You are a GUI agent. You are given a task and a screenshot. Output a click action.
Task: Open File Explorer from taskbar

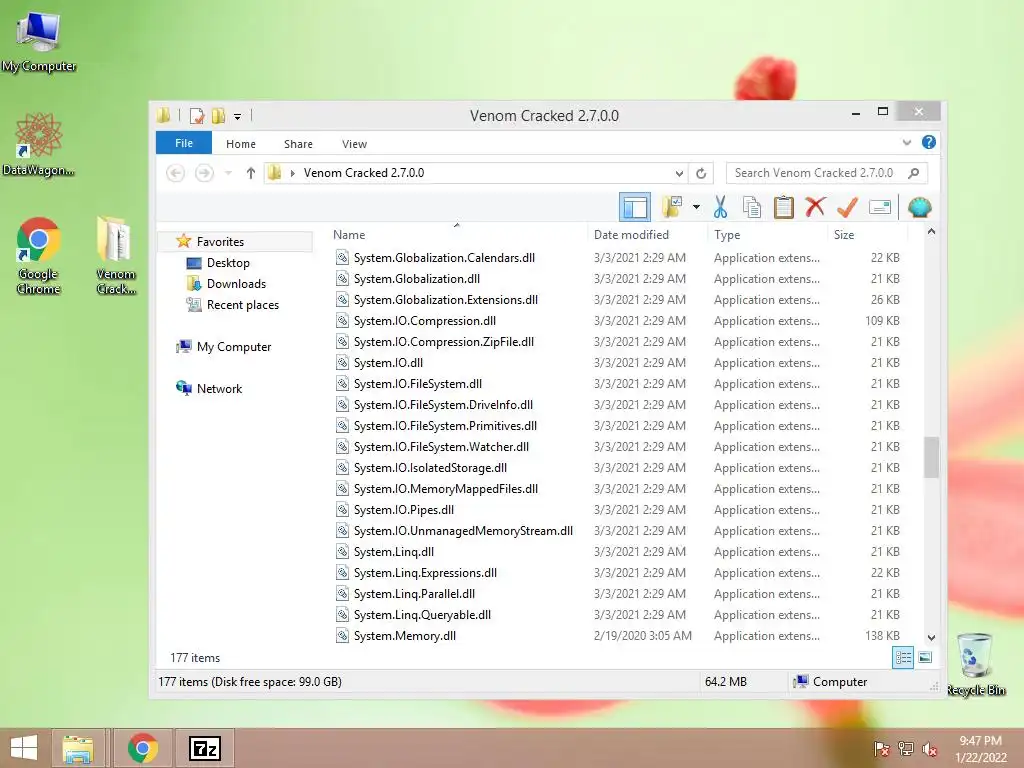78,748
